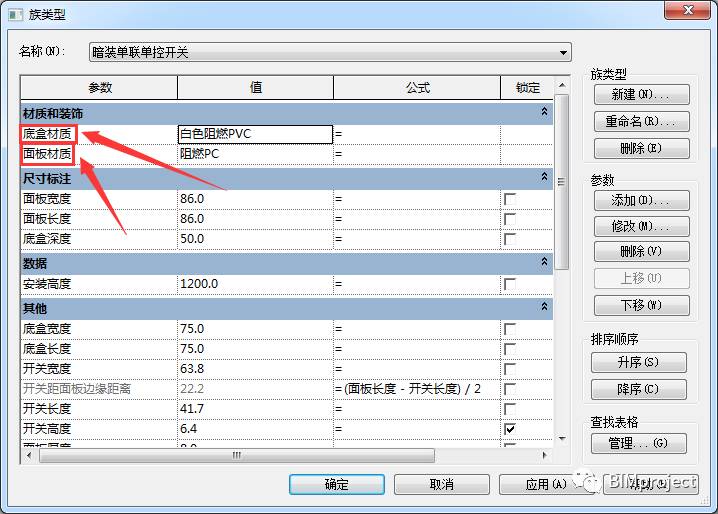Click the table scroll down arrow

[x=562, y=439]
